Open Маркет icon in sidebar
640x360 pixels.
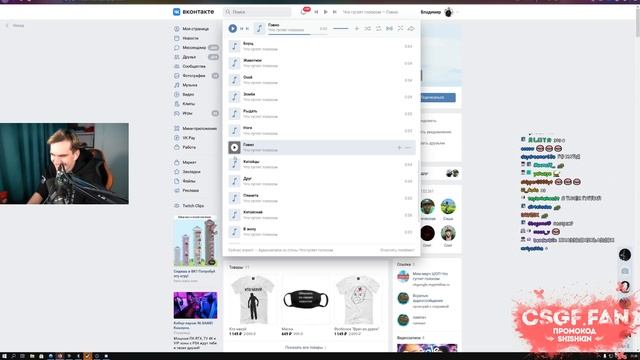point(177,162)
